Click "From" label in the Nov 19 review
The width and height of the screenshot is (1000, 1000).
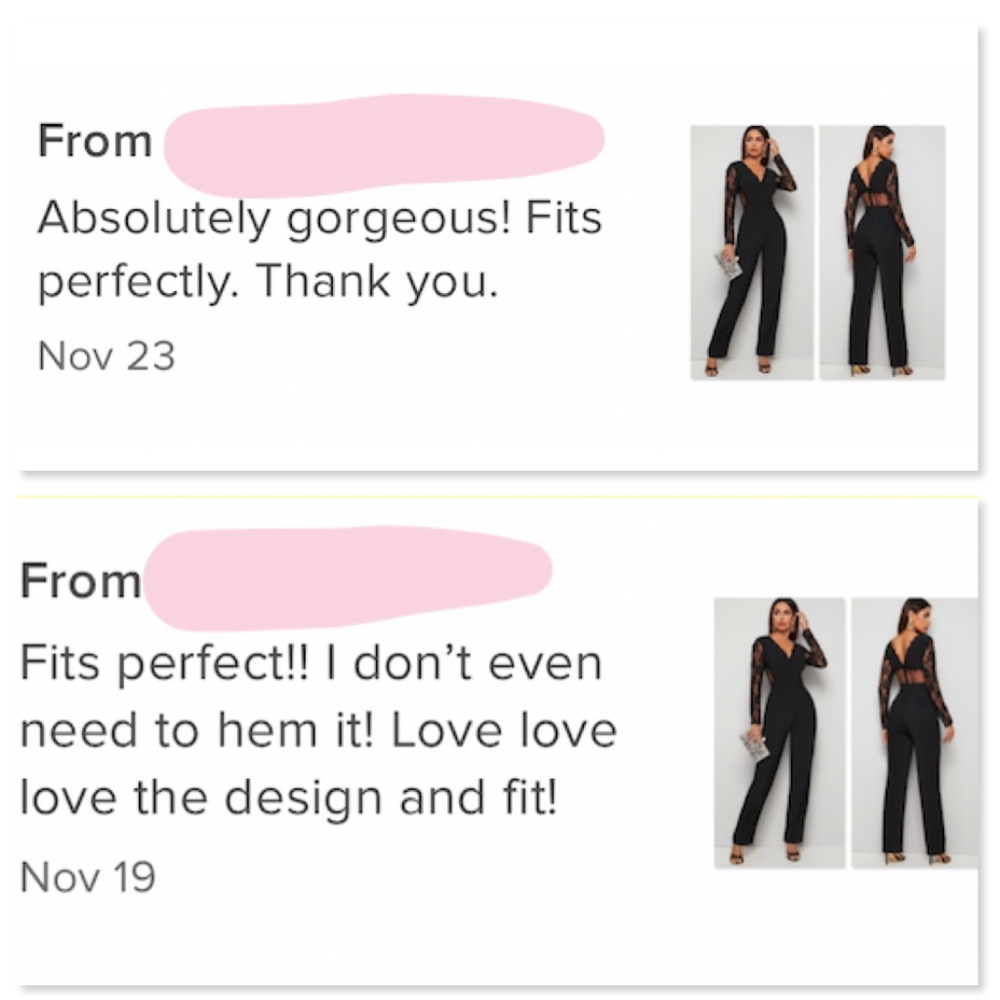click(81, 581)
